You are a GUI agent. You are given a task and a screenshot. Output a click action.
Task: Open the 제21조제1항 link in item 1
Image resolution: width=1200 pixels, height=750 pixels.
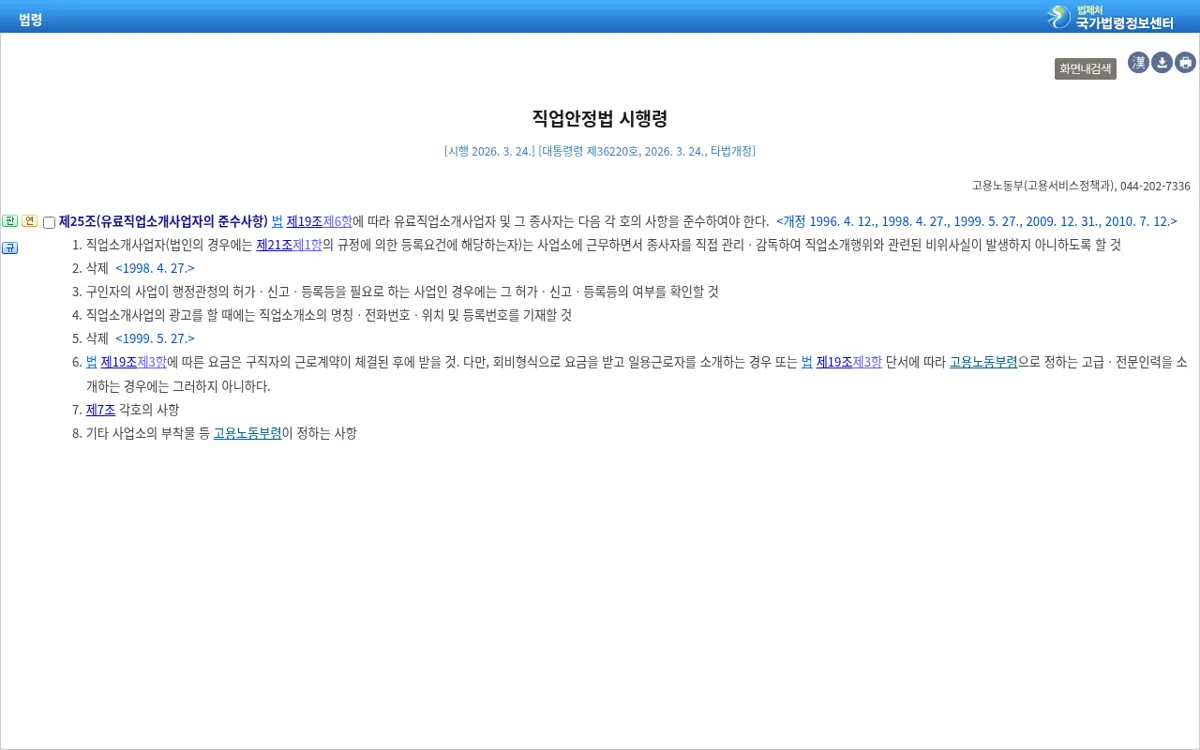289,245
